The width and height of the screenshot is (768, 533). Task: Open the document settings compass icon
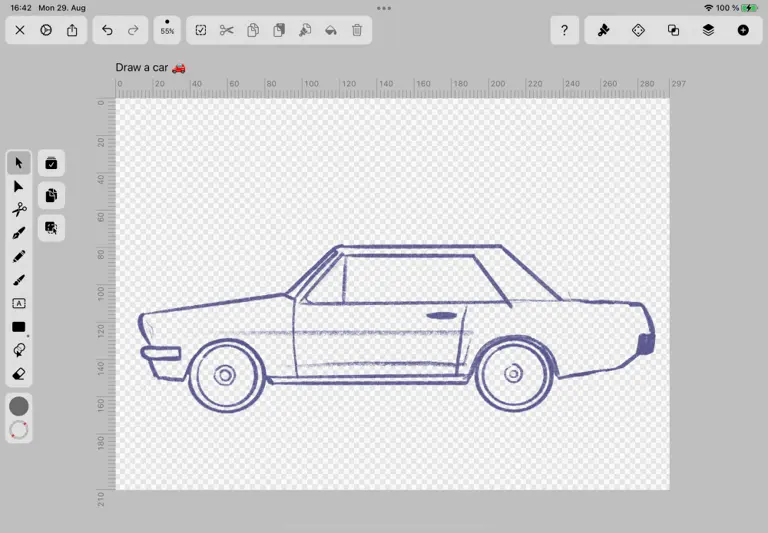pyautogui.click(x=46, y=30)
